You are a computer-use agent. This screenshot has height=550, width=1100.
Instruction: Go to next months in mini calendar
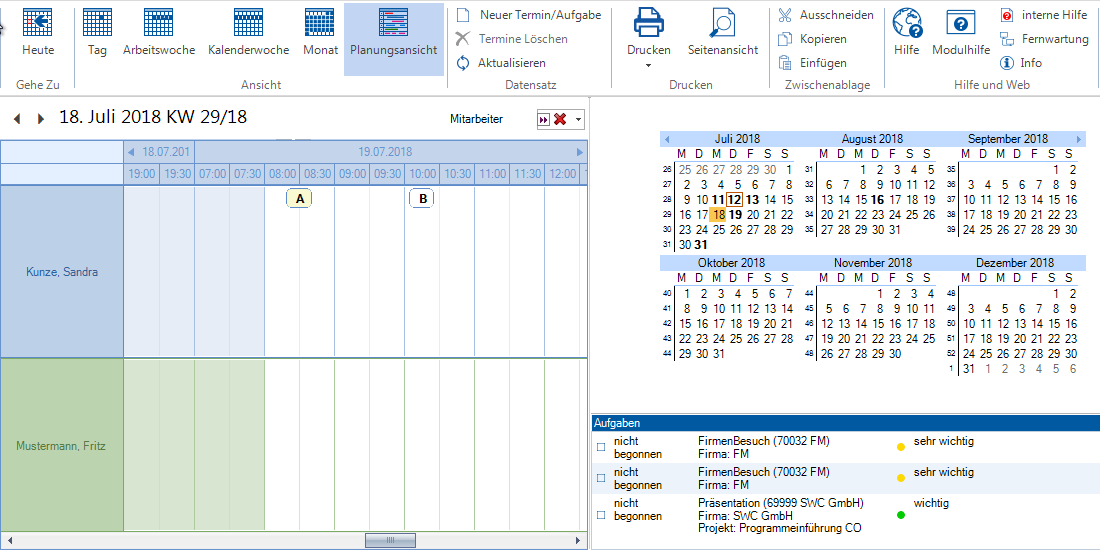click(x=1078, y=139)
